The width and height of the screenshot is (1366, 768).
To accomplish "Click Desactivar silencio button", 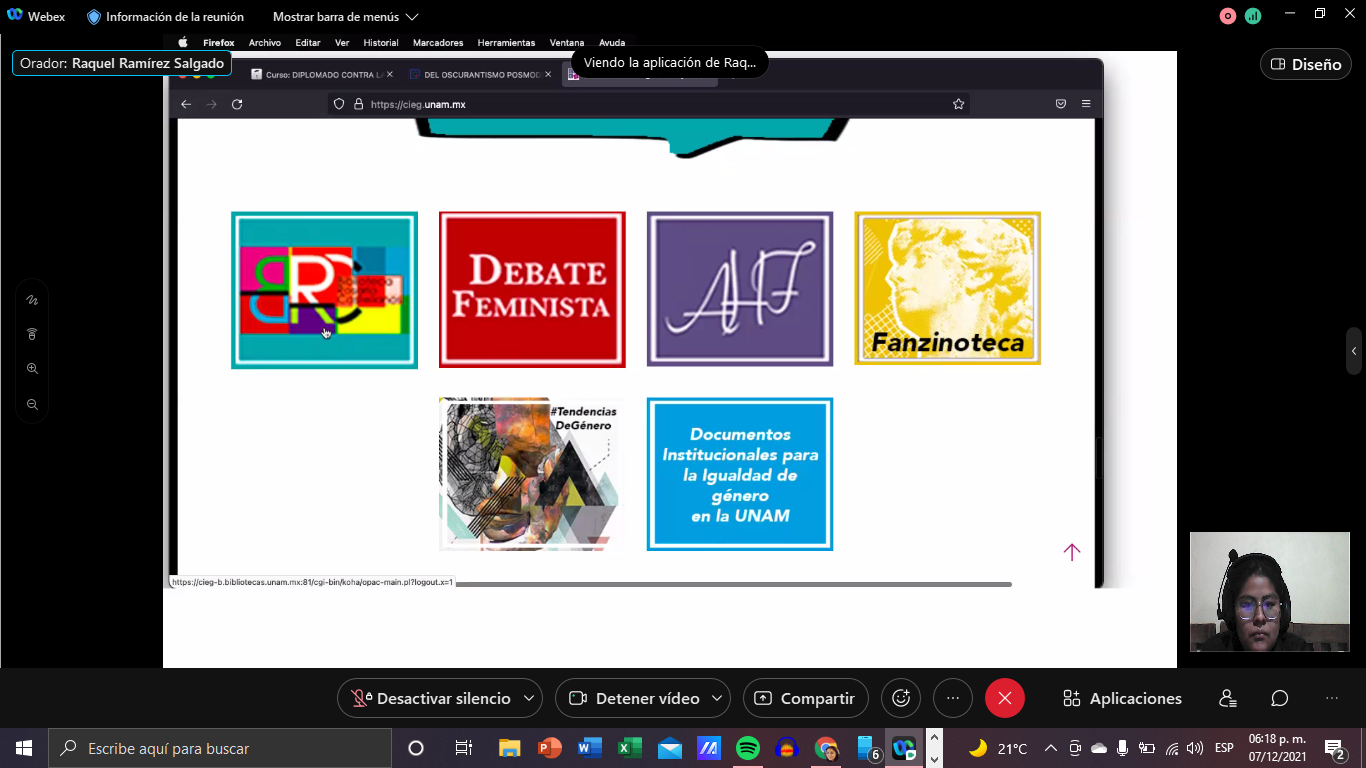I will pyautogui.click(x=431, y=698).
